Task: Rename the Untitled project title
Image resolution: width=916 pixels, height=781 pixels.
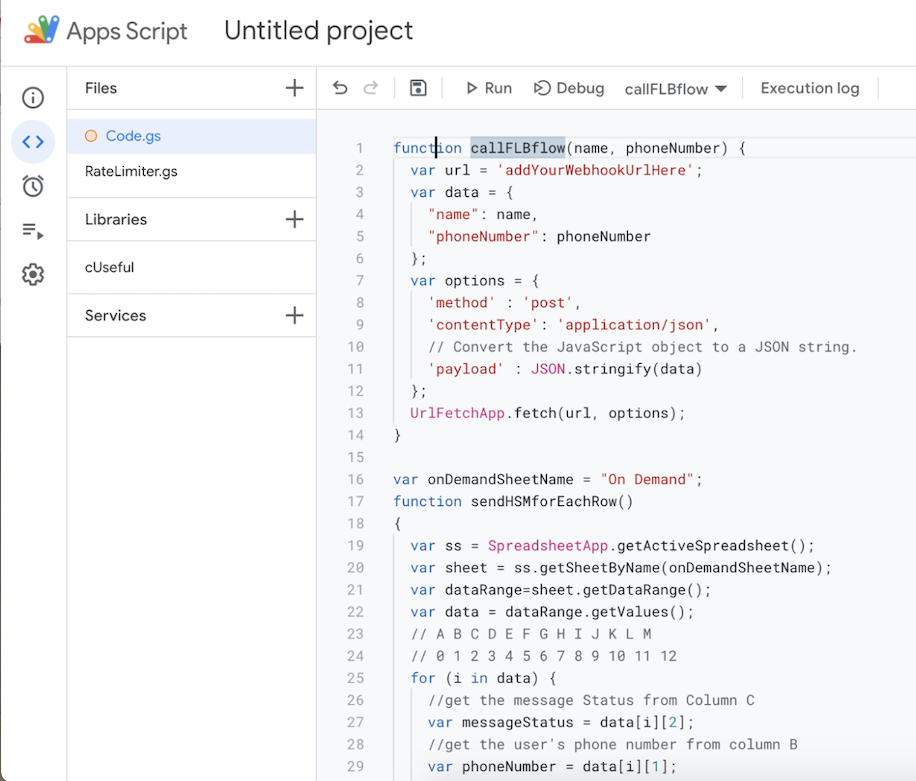Action: point(318,31)
